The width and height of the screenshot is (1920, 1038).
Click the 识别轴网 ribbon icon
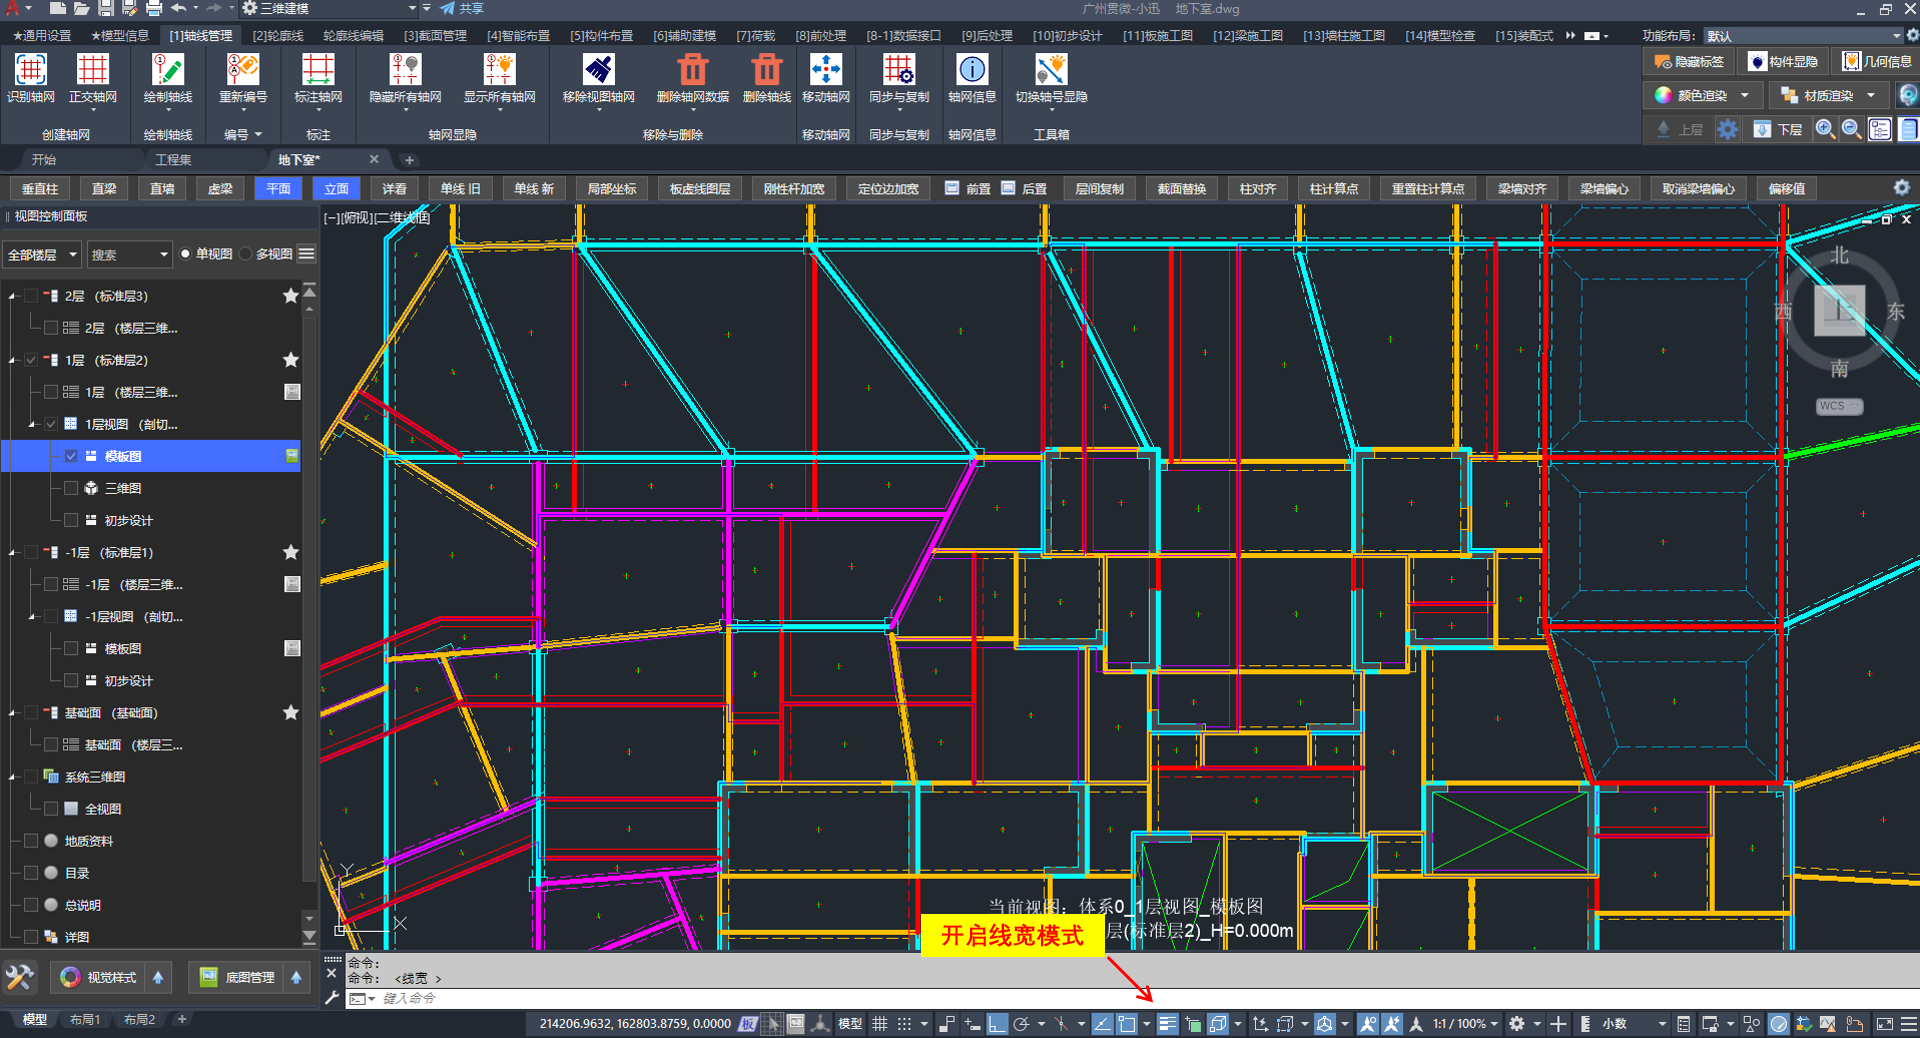pyautogui.click(x=30, y=72)
